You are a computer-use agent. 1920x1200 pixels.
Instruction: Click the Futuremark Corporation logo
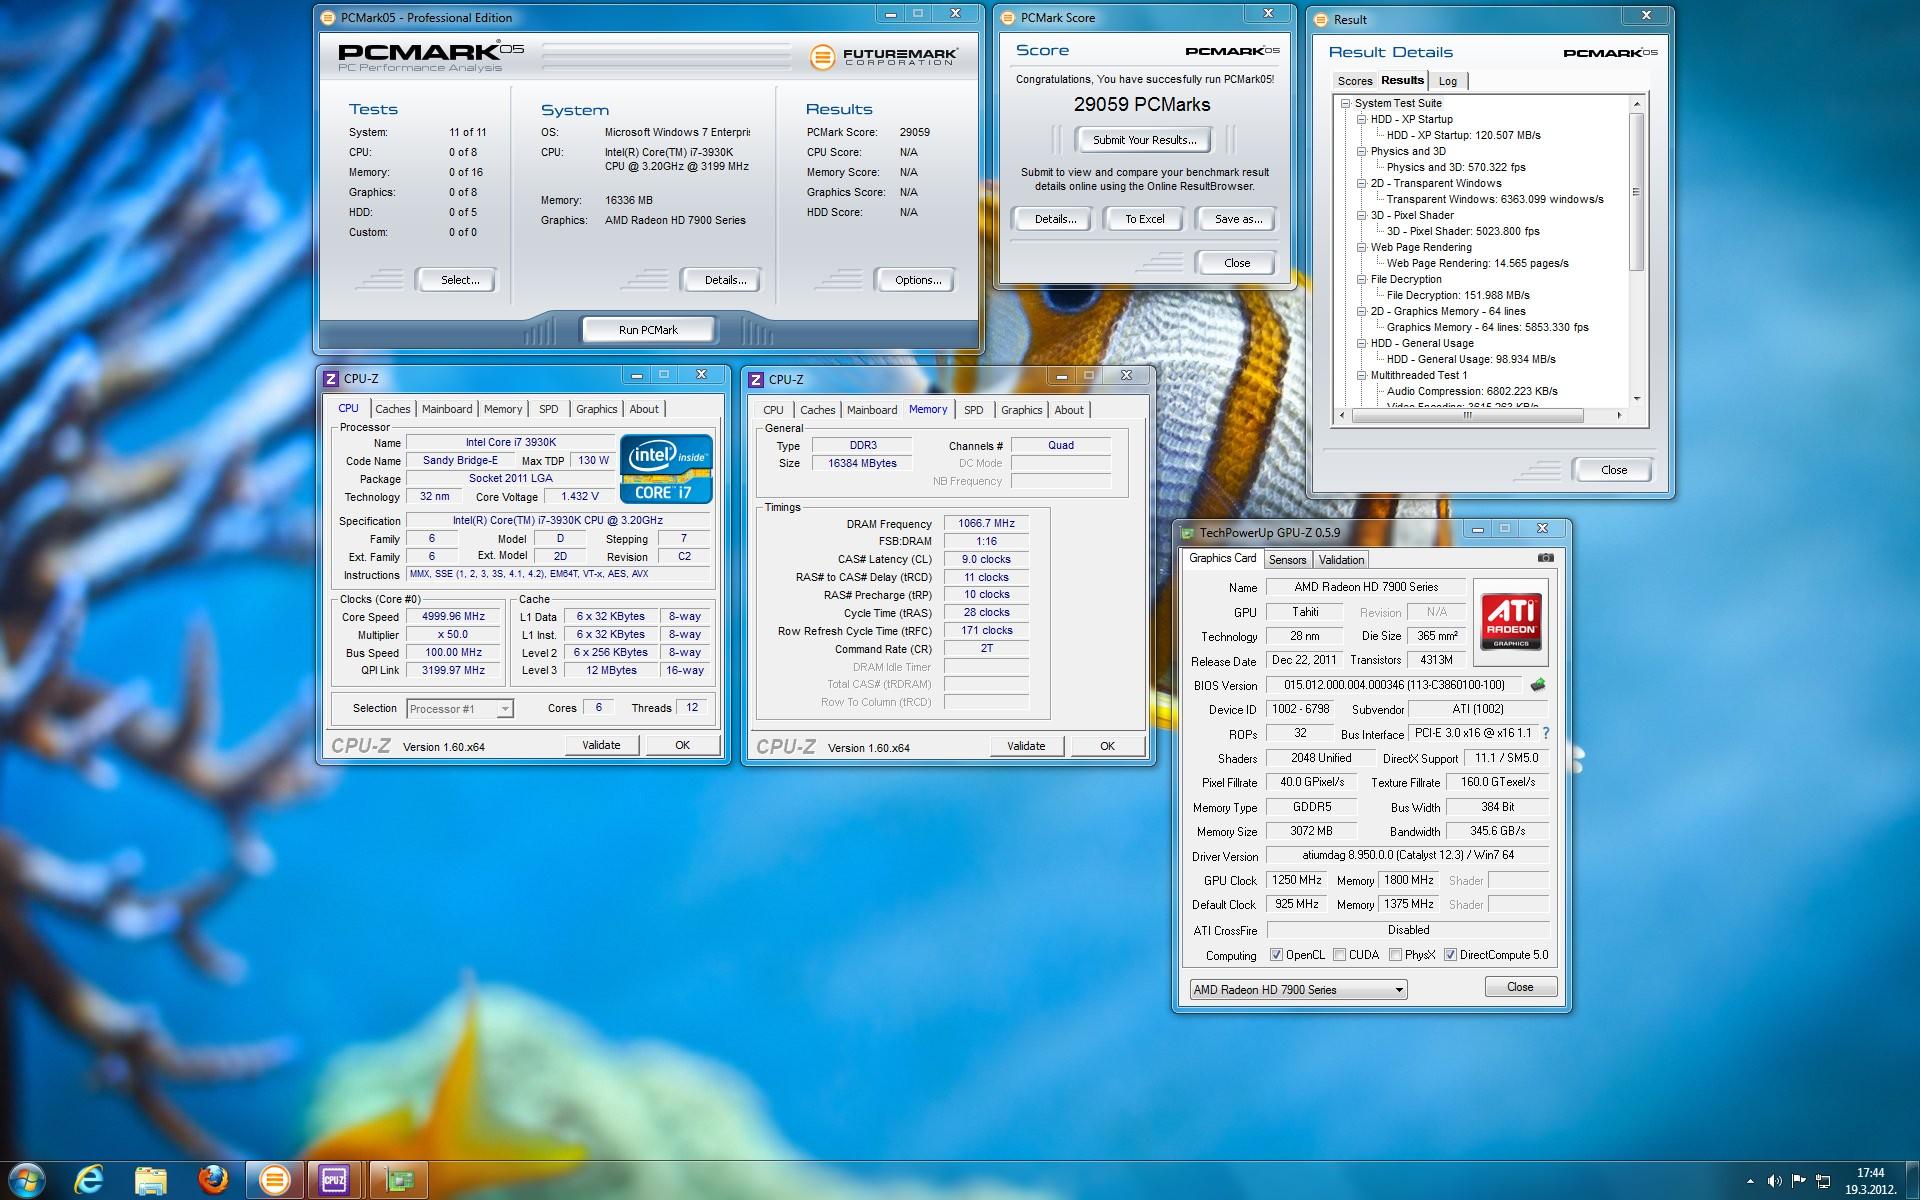pos(883,57)
